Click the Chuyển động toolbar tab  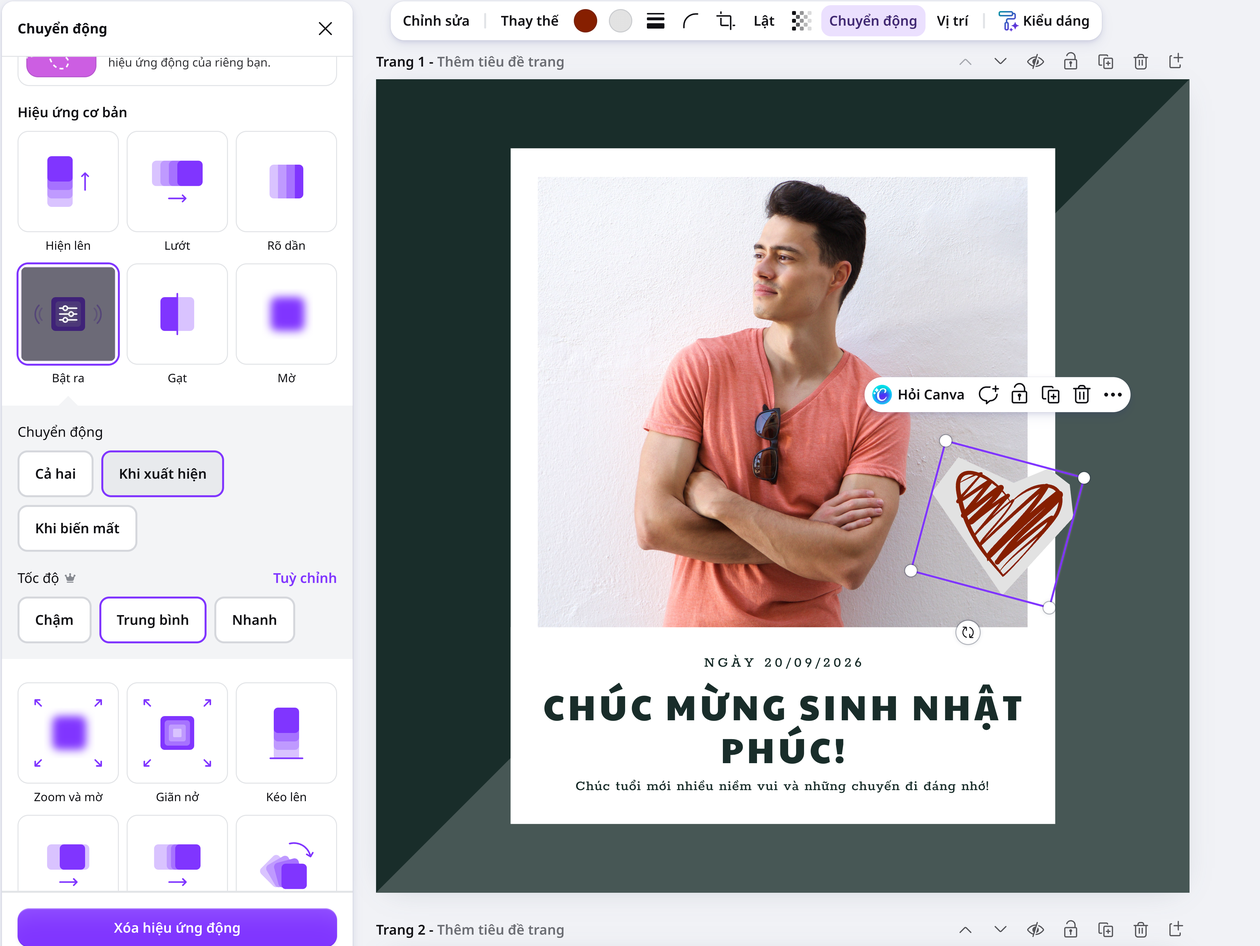(x=873, y=21)
